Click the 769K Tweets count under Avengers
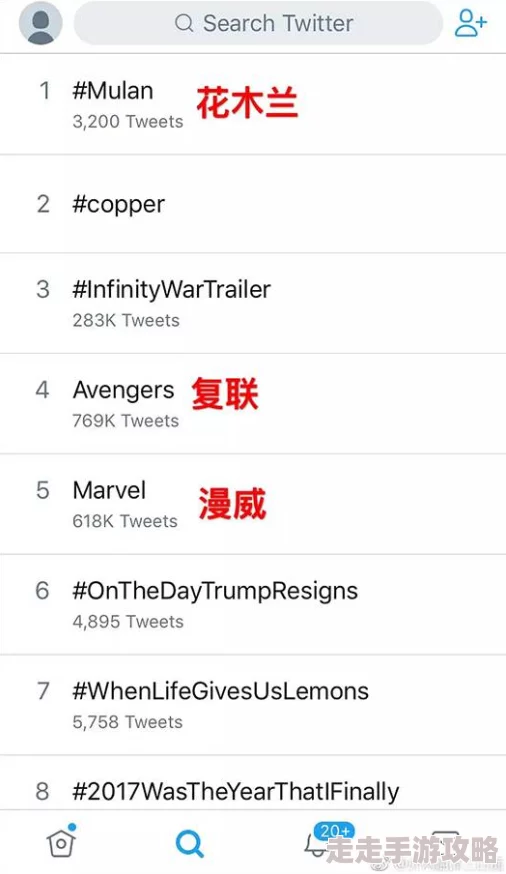Viewport: 506px width, 874px height. (x=126, y=421)
